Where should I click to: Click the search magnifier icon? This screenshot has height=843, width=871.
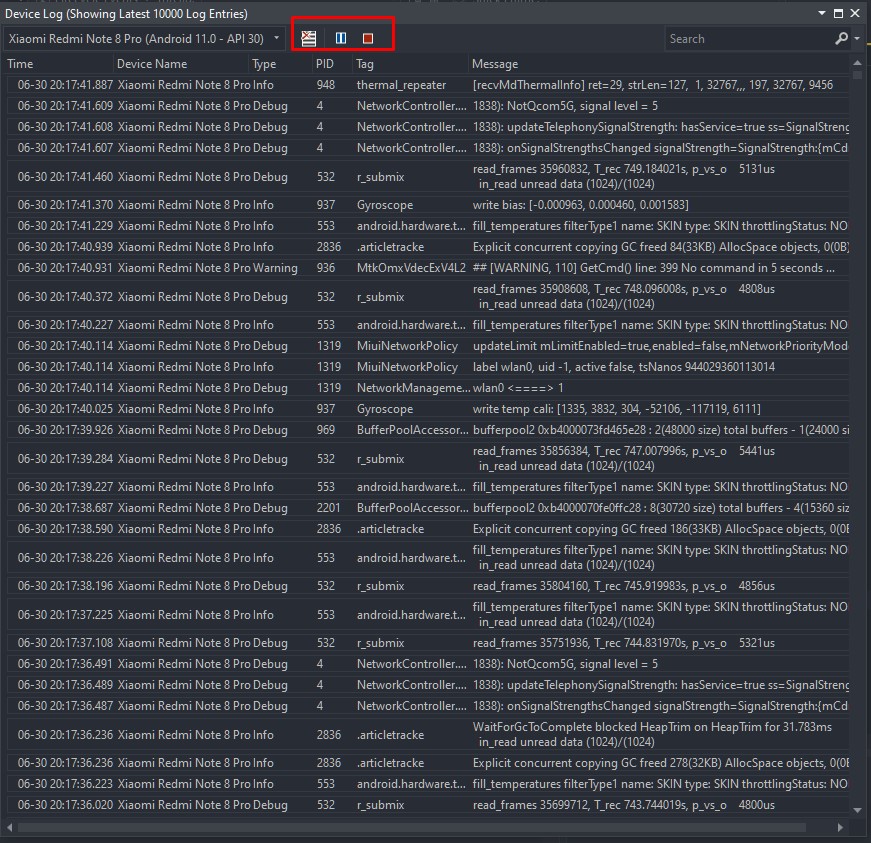[842, 38]
